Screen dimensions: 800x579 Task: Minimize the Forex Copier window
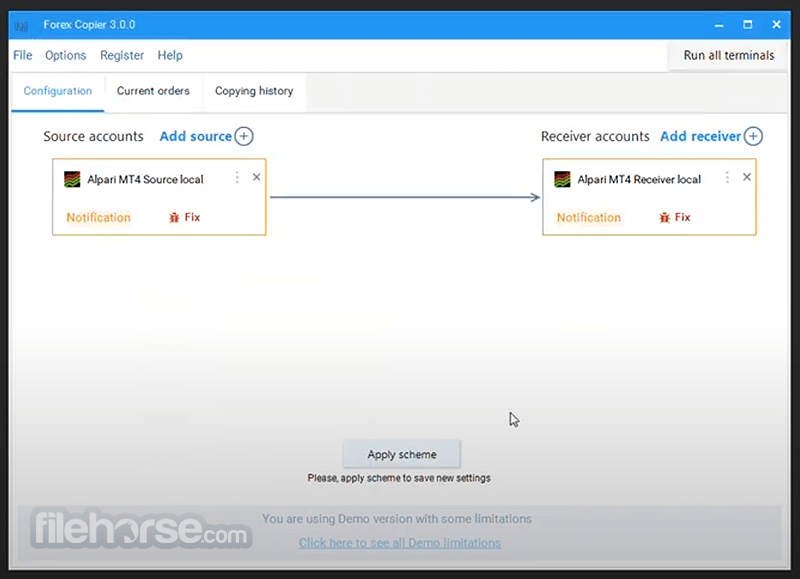719,25
